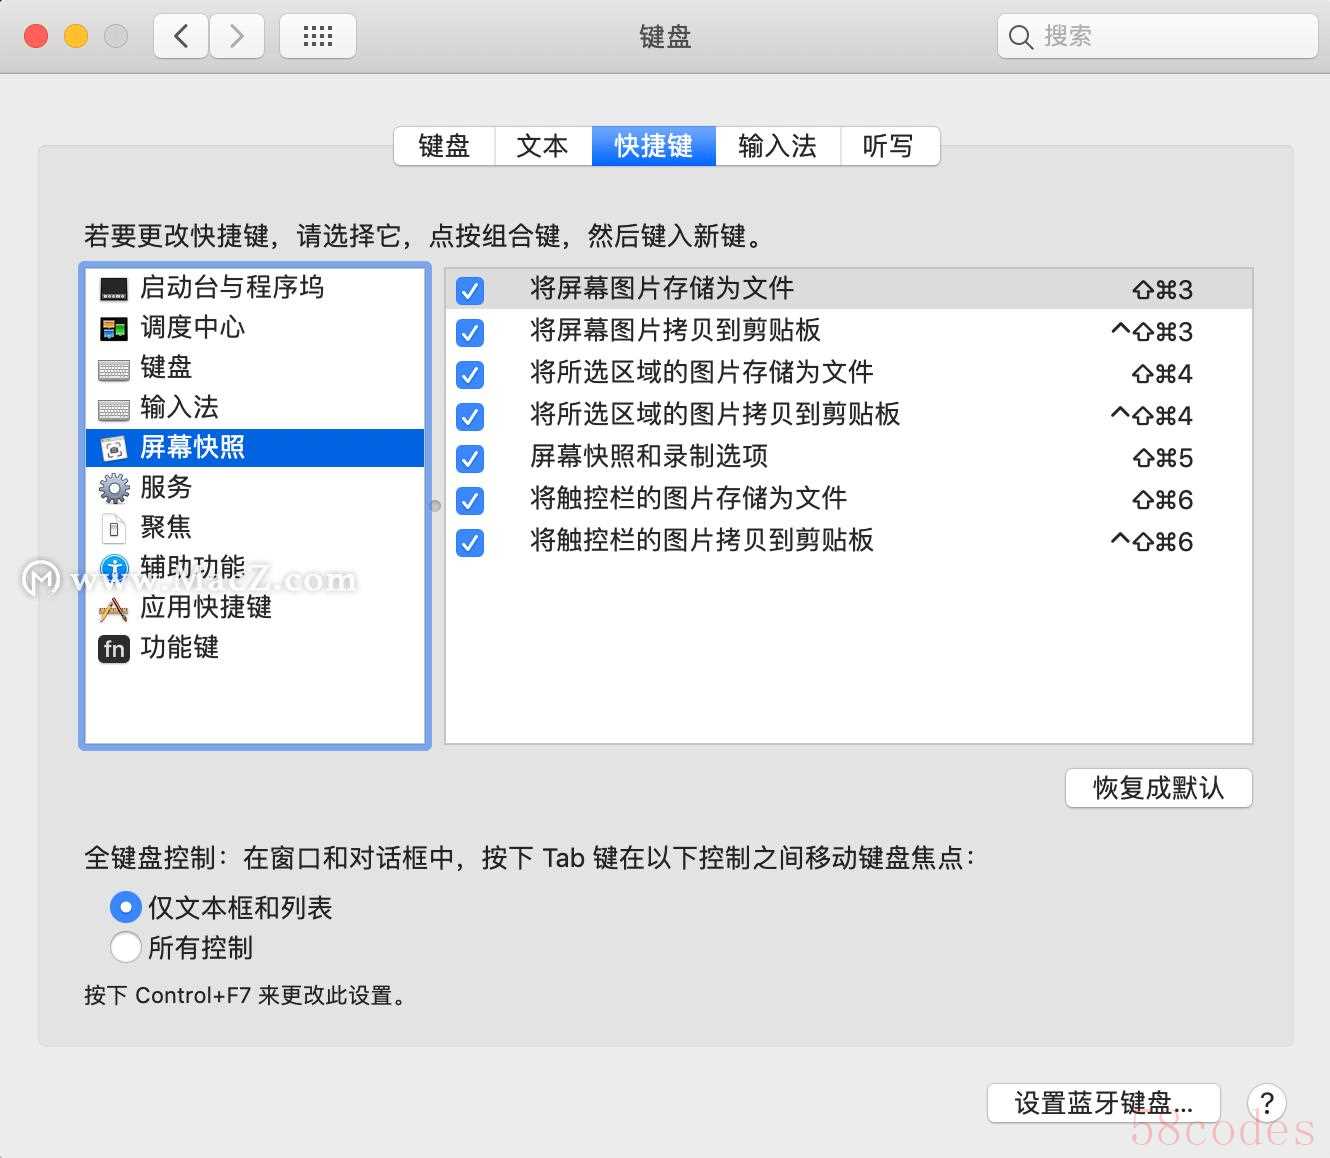The image size is (1330, 1158).
Task: Open the 输入法 tab
Action: 778,146
